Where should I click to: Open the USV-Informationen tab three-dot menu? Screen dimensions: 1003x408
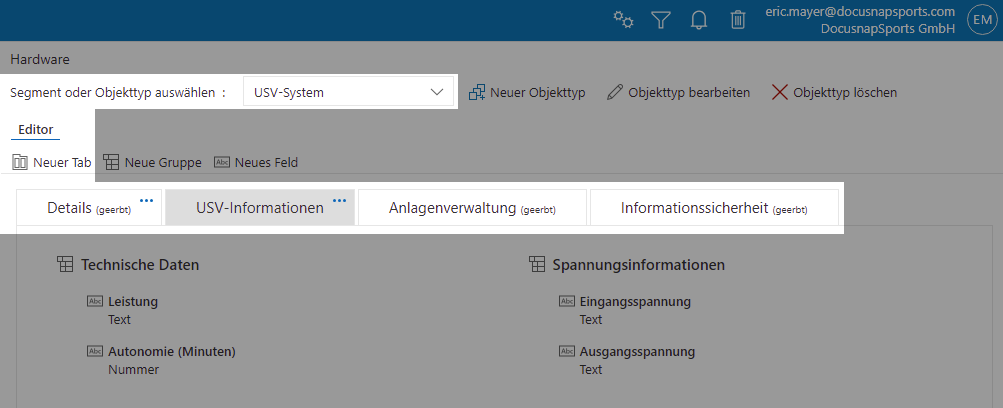click(340, 200)
